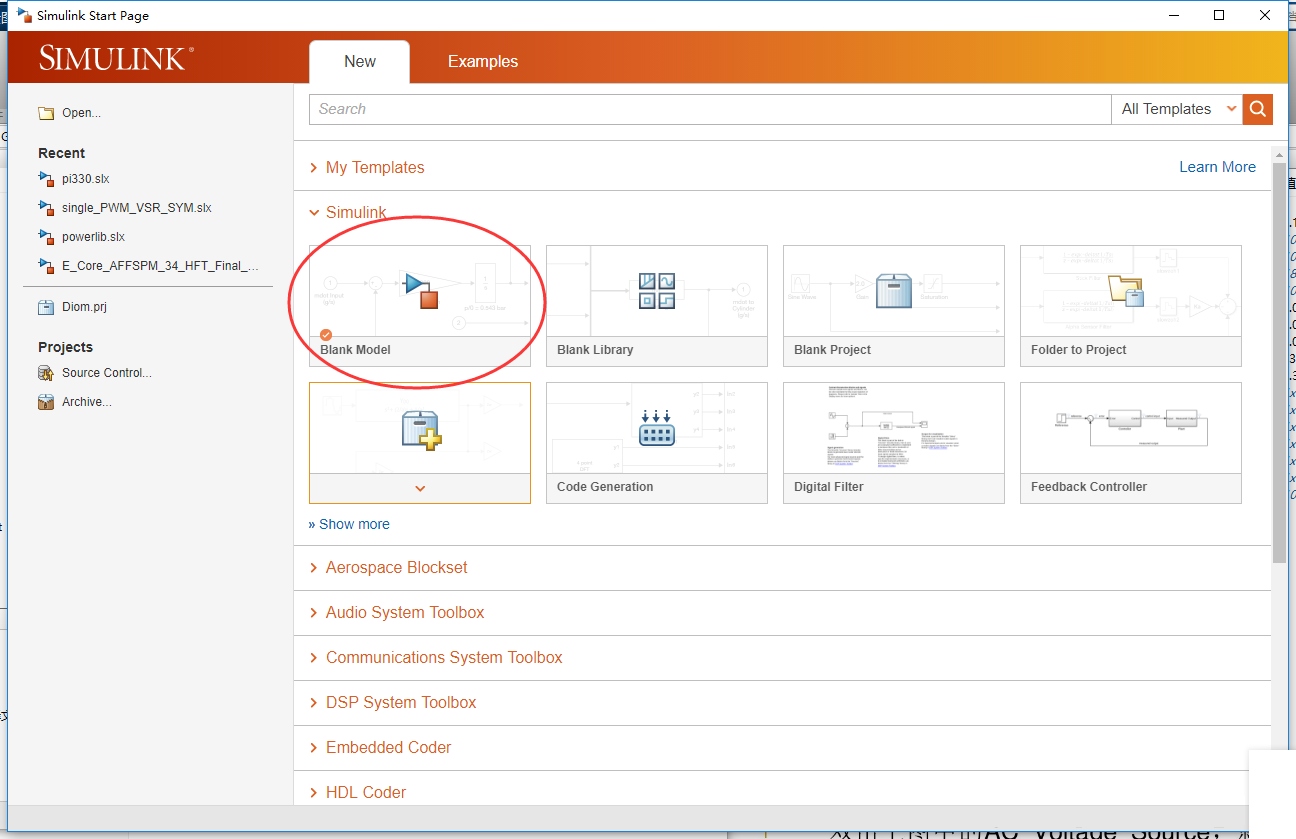
Task: Open the All Templates filter dropdown
Action: coord(1177,109)
